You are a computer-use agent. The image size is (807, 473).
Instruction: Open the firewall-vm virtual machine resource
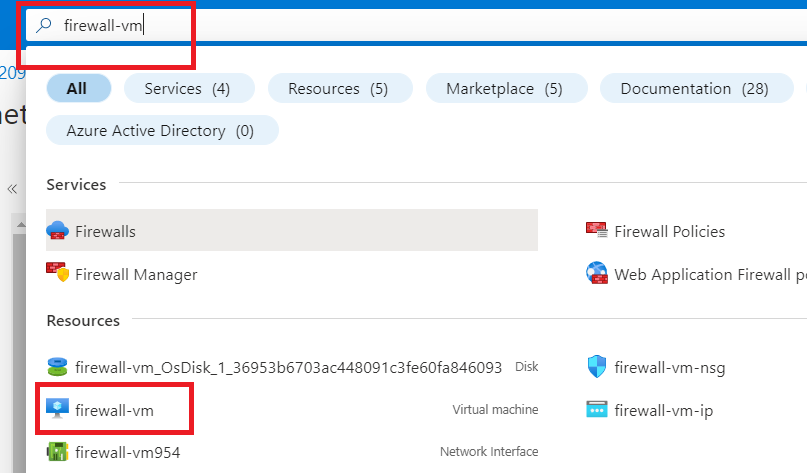115,410
